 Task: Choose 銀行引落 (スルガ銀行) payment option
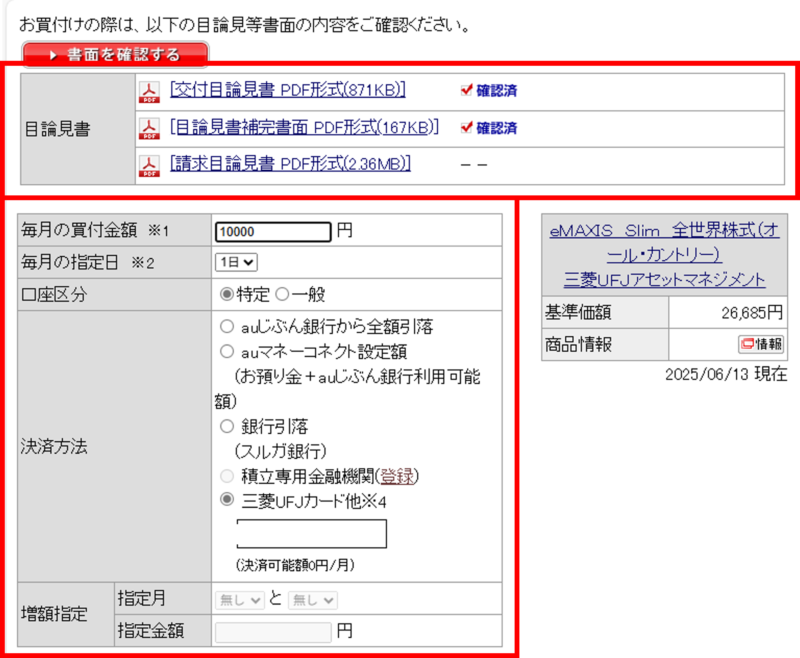(x=227, y=426)
